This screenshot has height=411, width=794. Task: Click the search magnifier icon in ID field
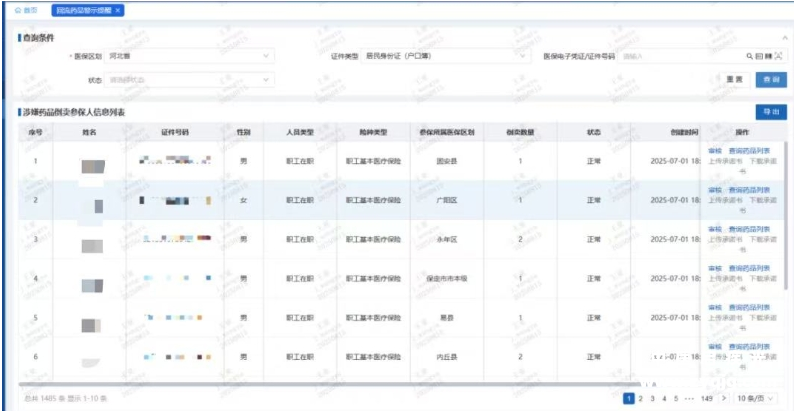pos(749,57)
